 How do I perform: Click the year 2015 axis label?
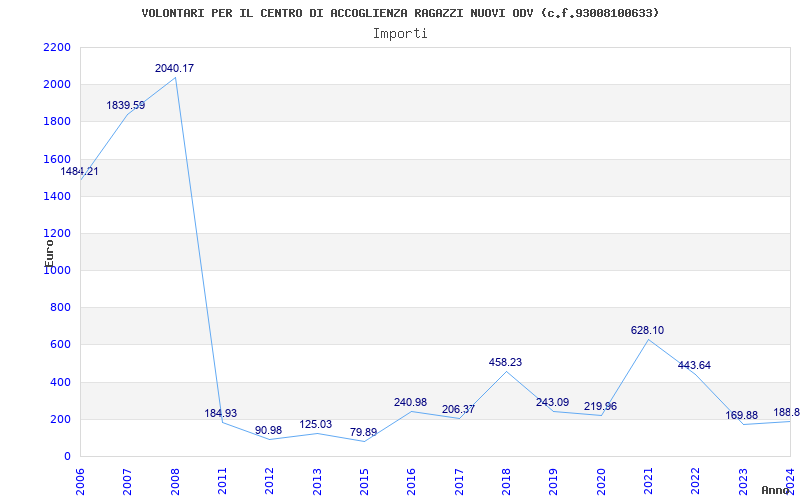[x=364, y=482]
